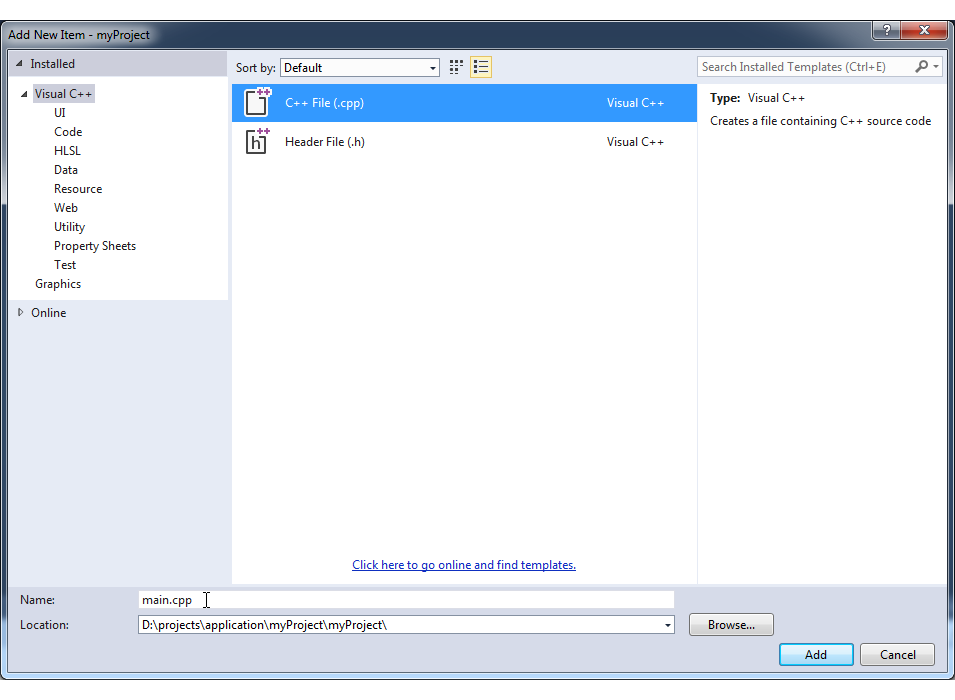Click the Add button

click(816, 654)
